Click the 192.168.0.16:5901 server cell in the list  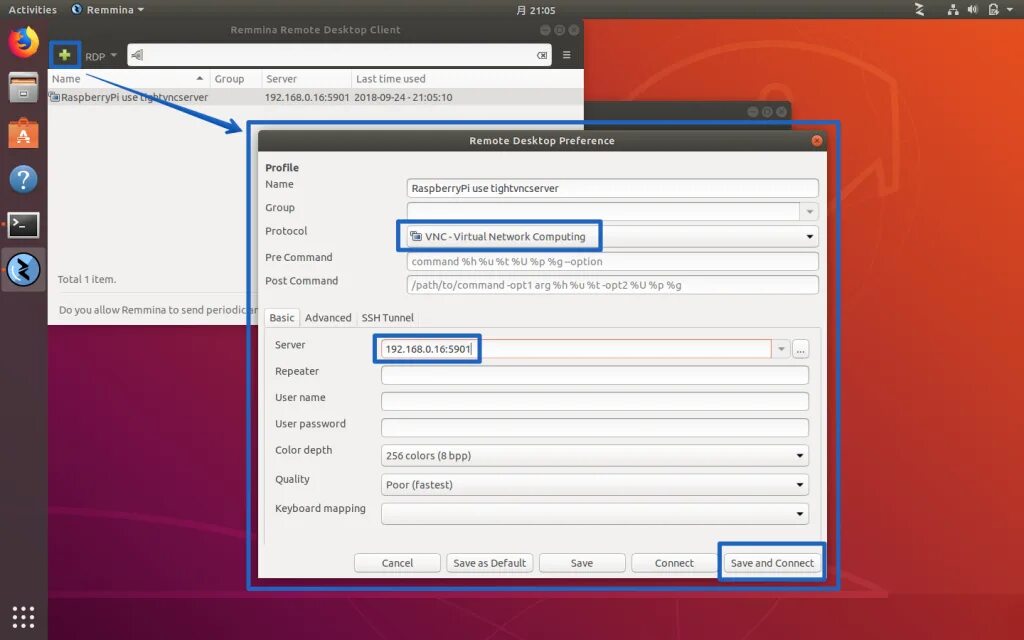307,97
